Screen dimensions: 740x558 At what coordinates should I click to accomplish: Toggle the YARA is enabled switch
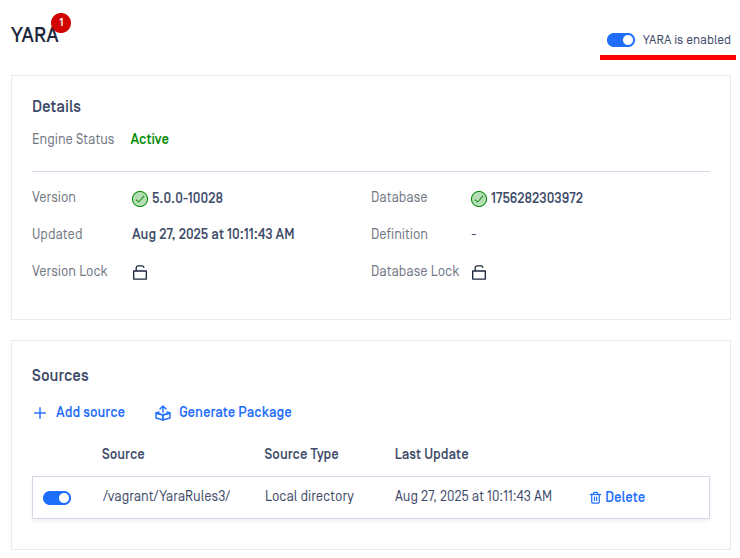click(621, 40)
